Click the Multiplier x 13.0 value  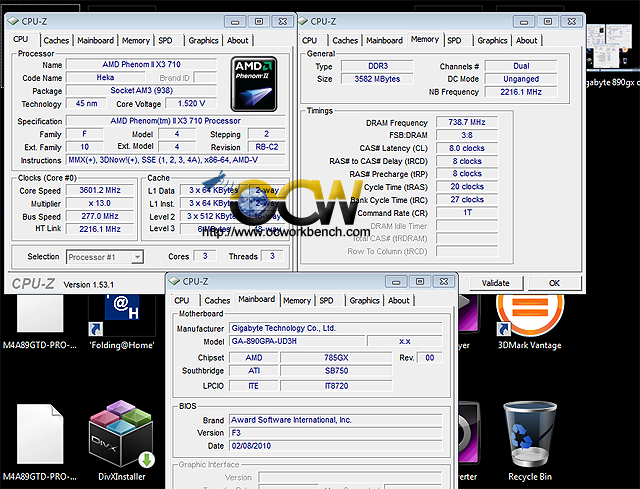click(100, 203)
